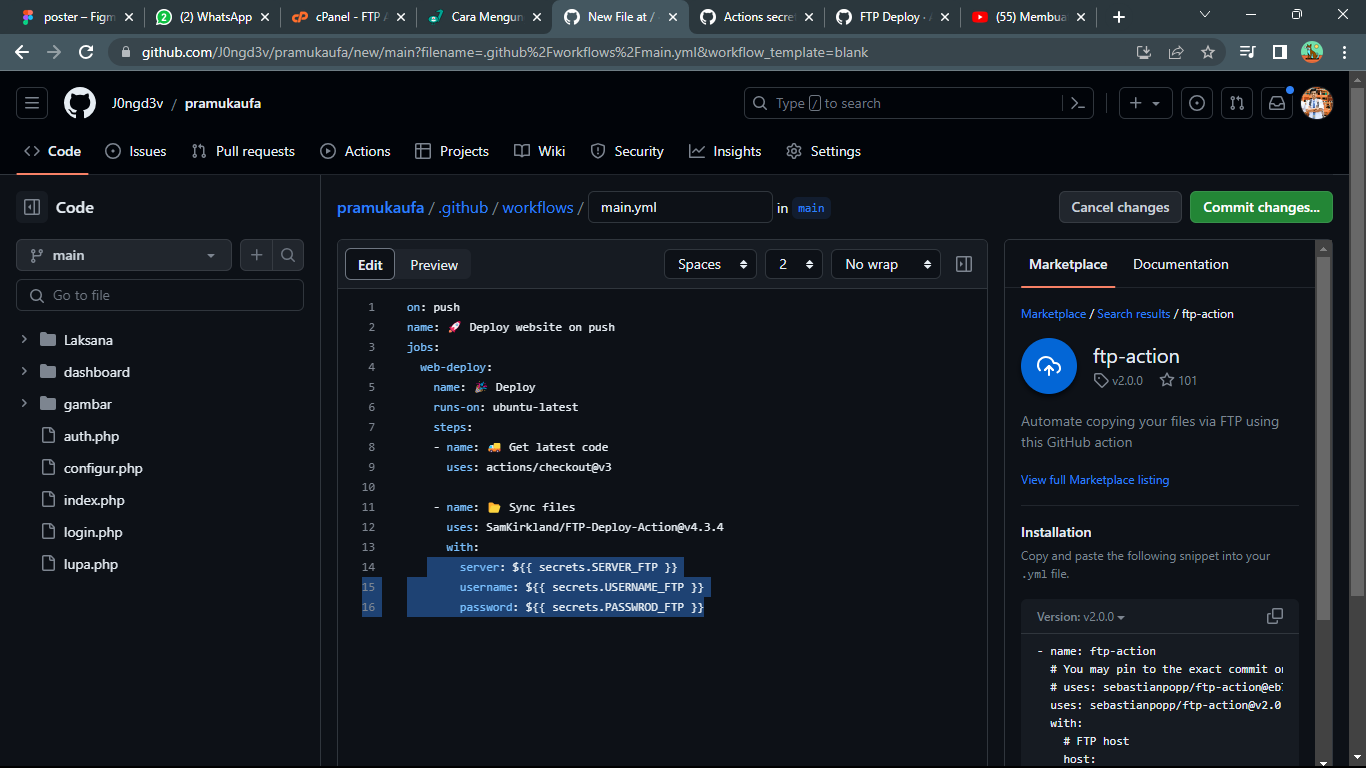
Task: Open the Security tab
Action: click(627, 151)
